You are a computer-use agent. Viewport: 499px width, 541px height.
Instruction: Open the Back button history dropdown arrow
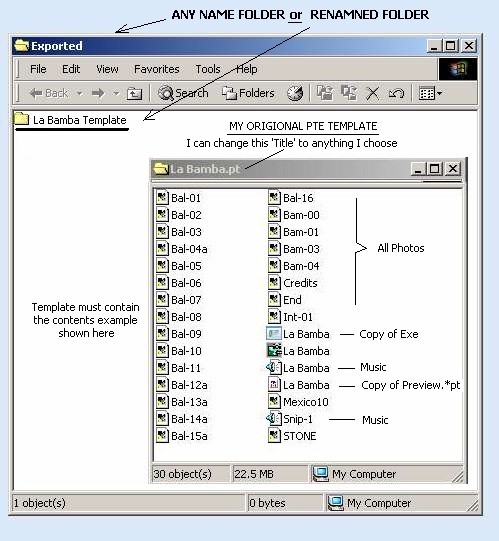[79, 93]
